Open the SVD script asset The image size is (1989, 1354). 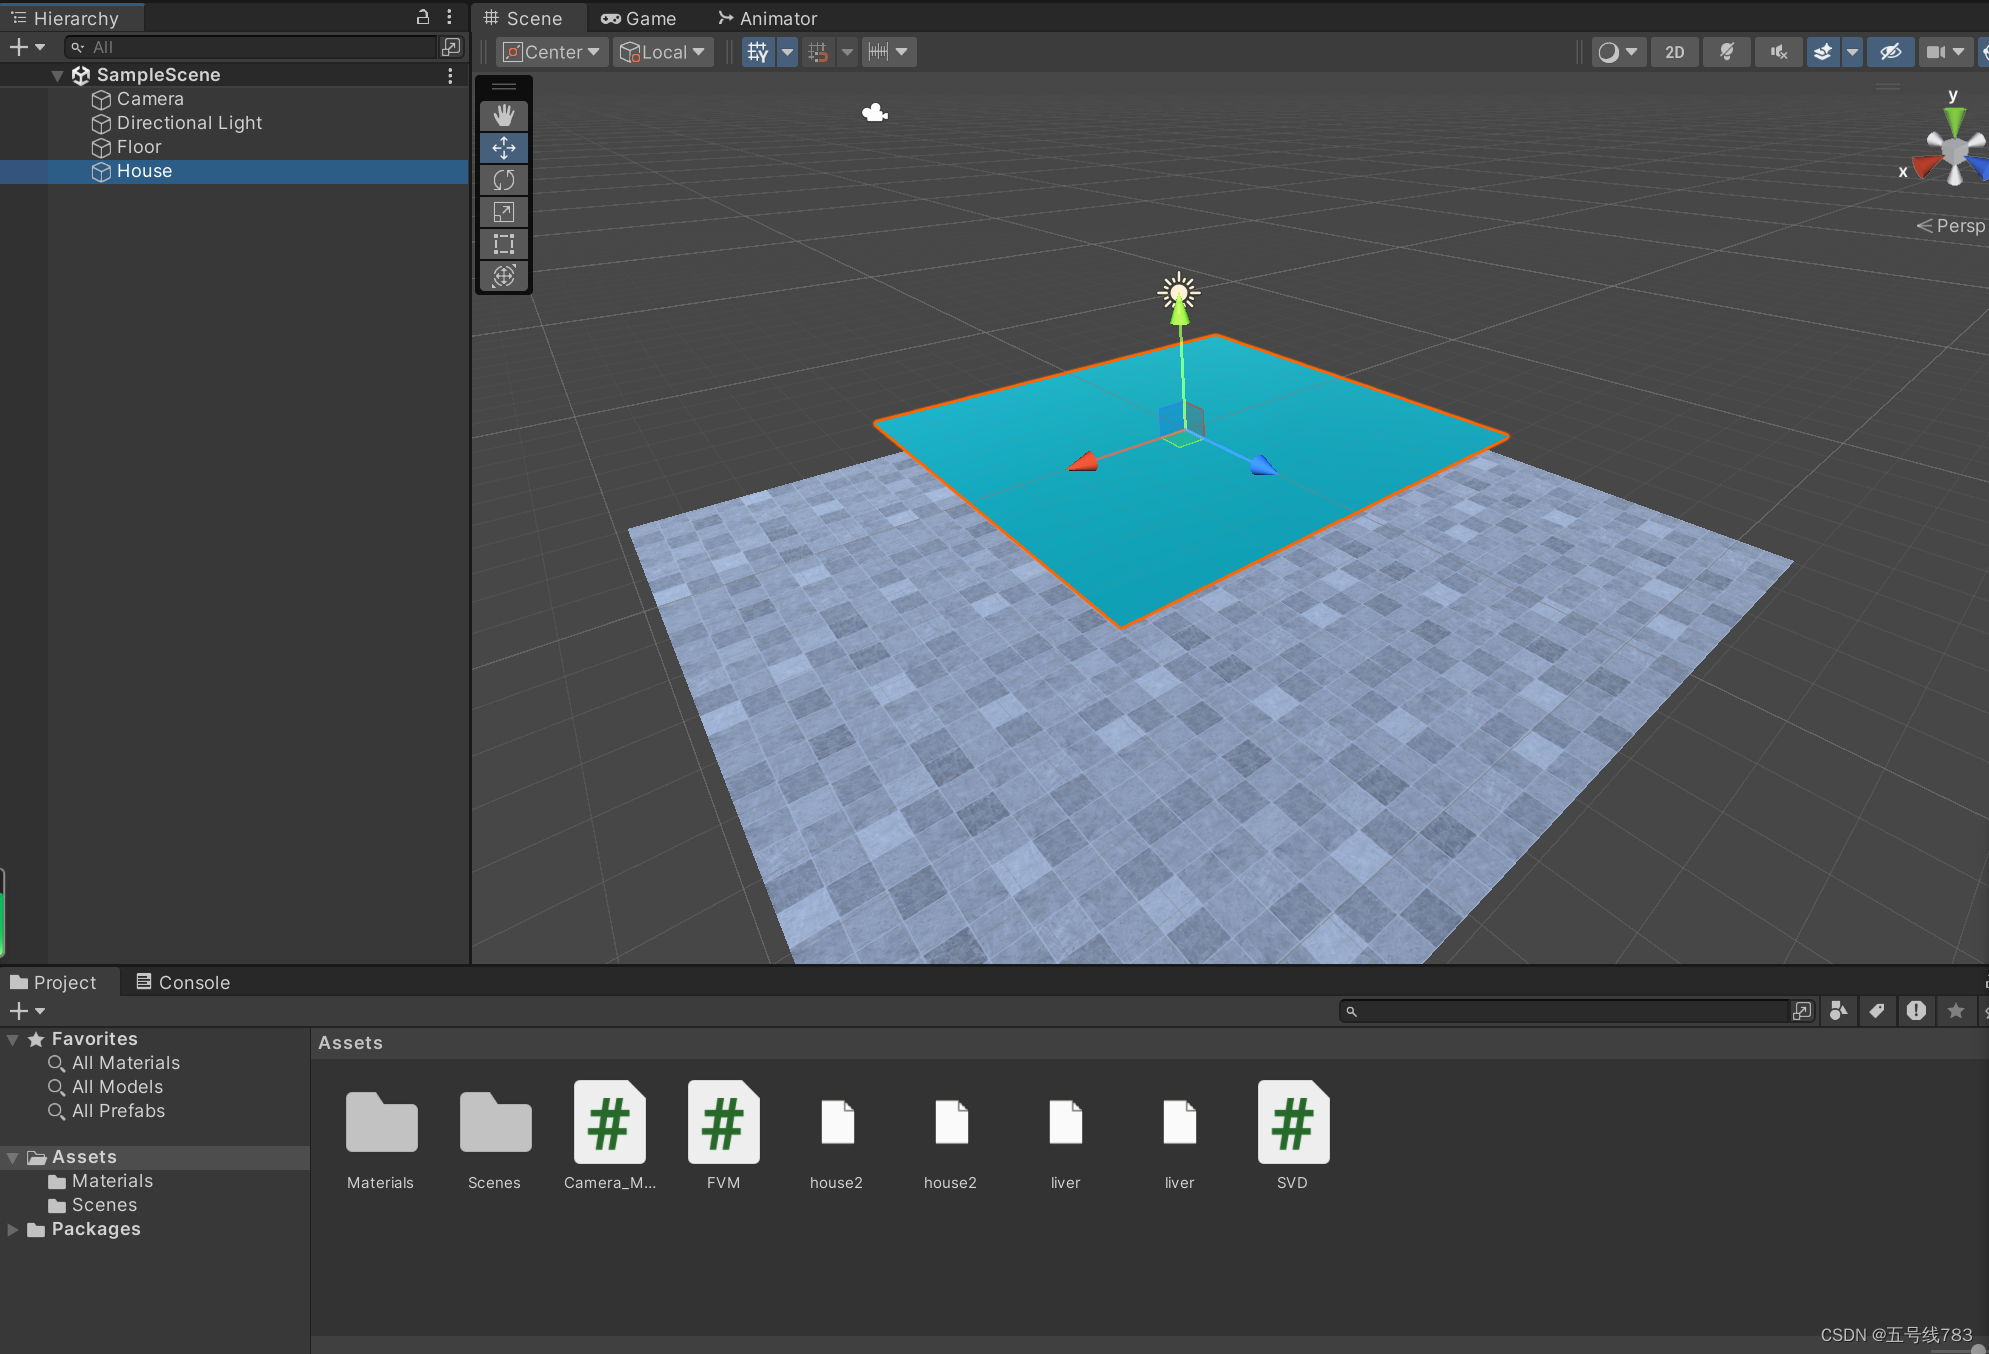point(1293,1123)
